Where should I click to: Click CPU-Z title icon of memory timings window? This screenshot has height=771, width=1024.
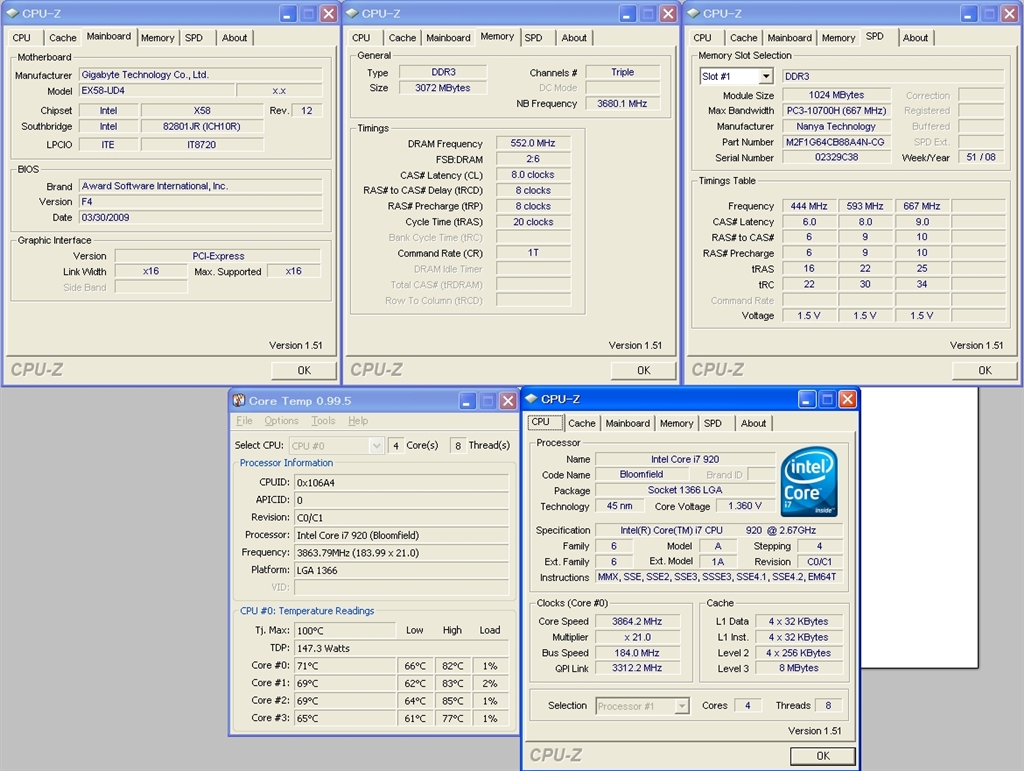point(352,13)
